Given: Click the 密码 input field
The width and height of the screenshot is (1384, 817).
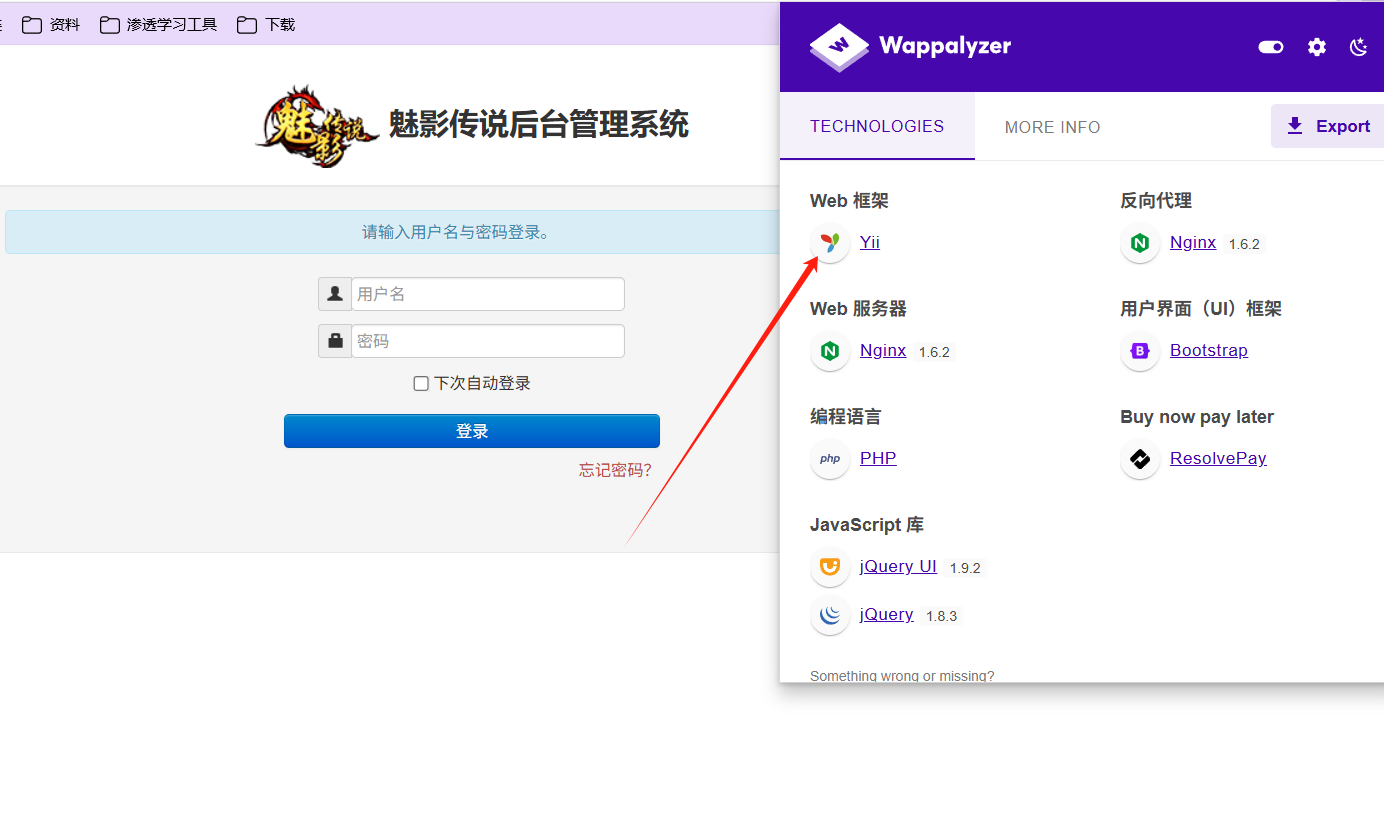Looking at the screenshot, I should pyautogui.click(x=488, y=341).
